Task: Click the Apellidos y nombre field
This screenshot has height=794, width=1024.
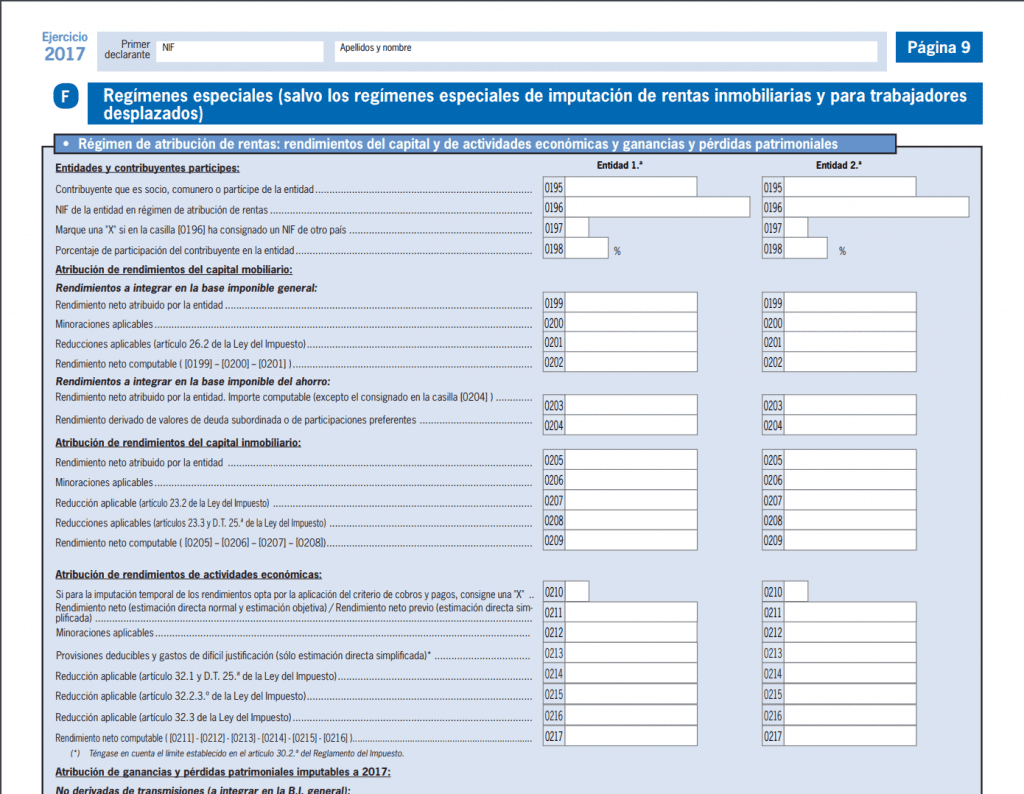Action: [605, 51]
